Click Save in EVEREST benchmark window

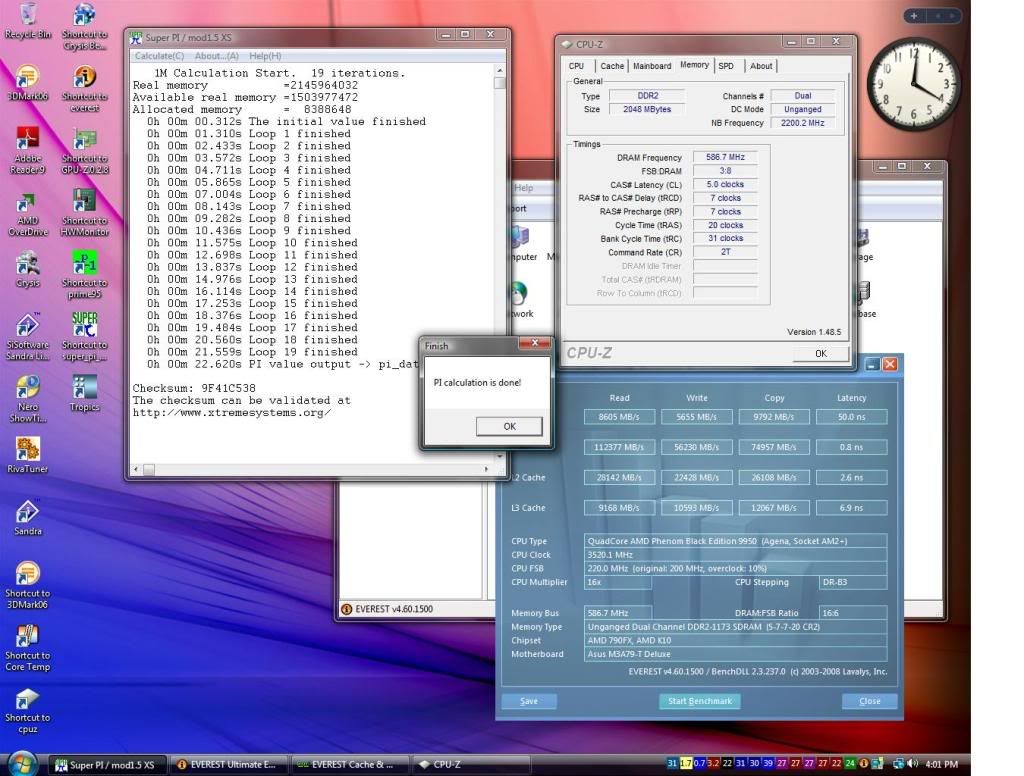coord(529,701)
